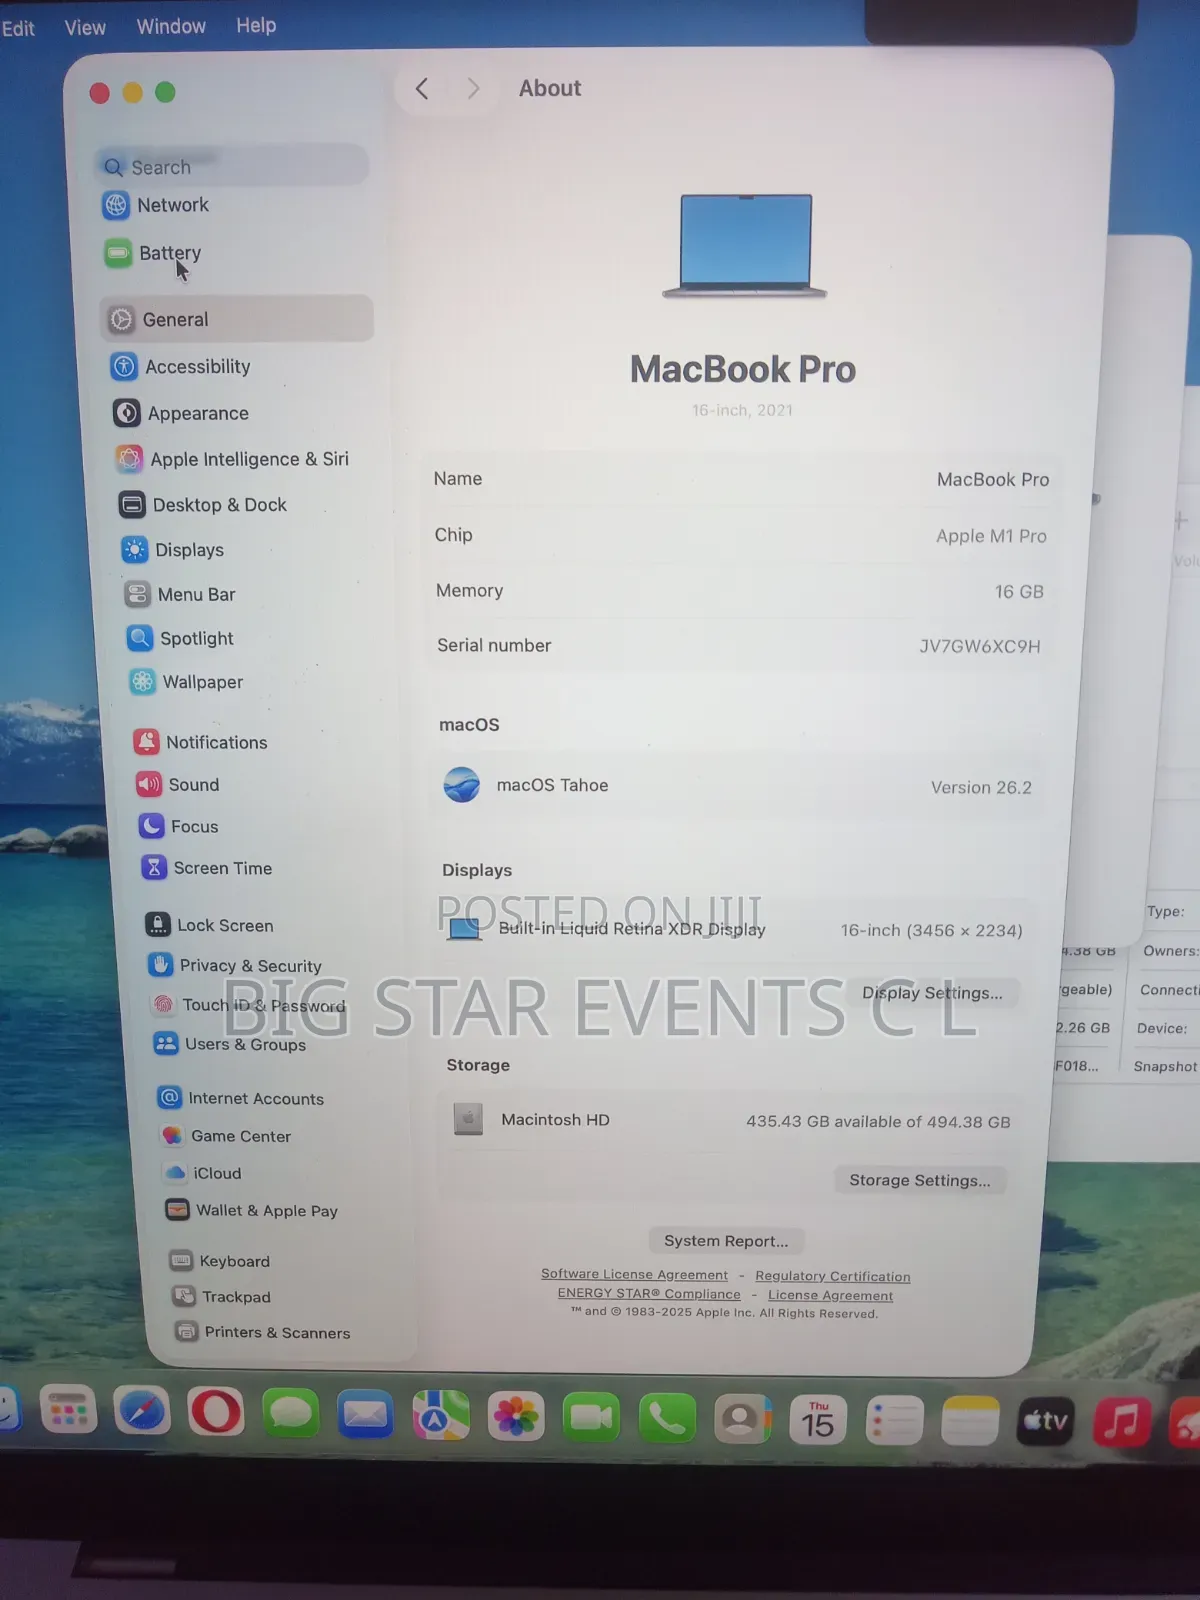Open Software License Agreement link
1200x1600 pixels.
(634, 1274)
